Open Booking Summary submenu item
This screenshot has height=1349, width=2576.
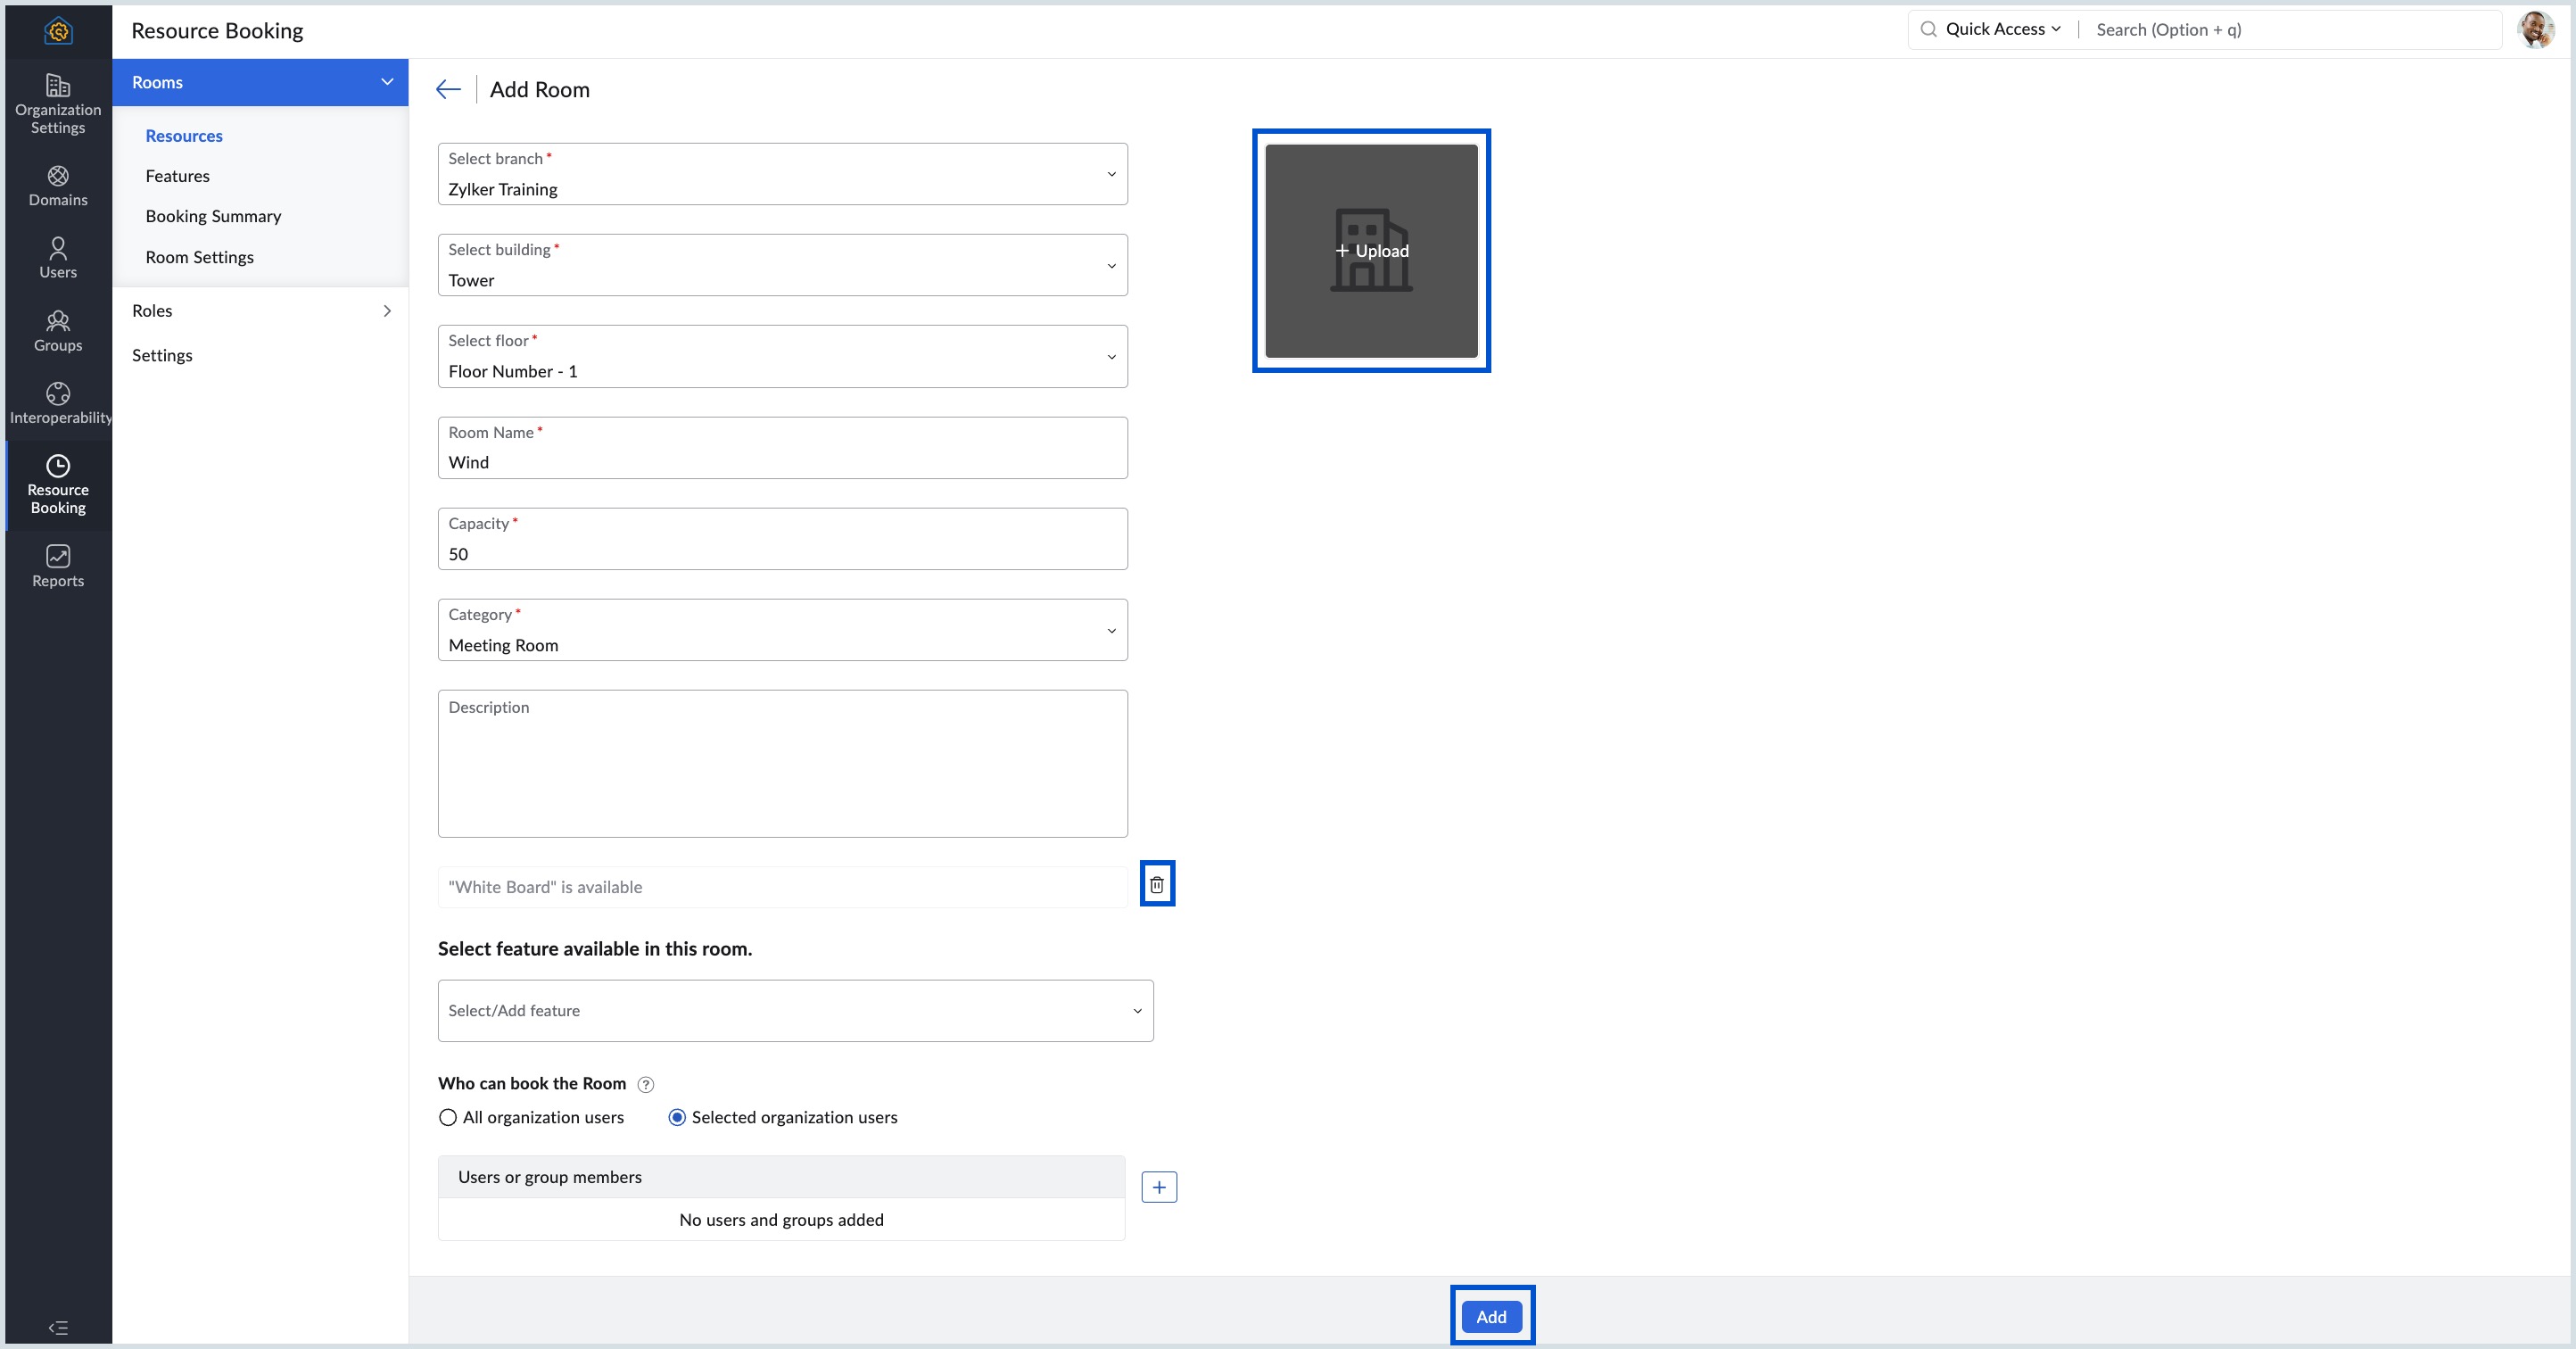(213, 216)
